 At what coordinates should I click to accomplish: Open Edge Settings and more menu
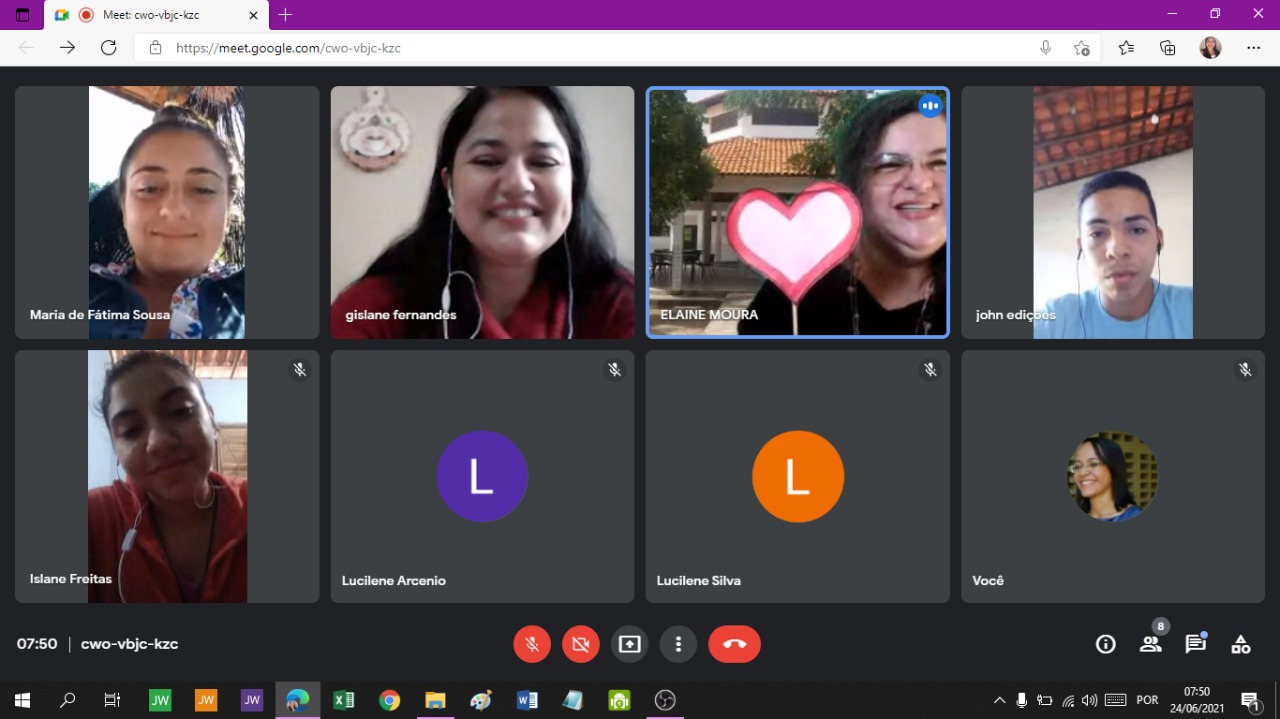tap(1254, 48)
